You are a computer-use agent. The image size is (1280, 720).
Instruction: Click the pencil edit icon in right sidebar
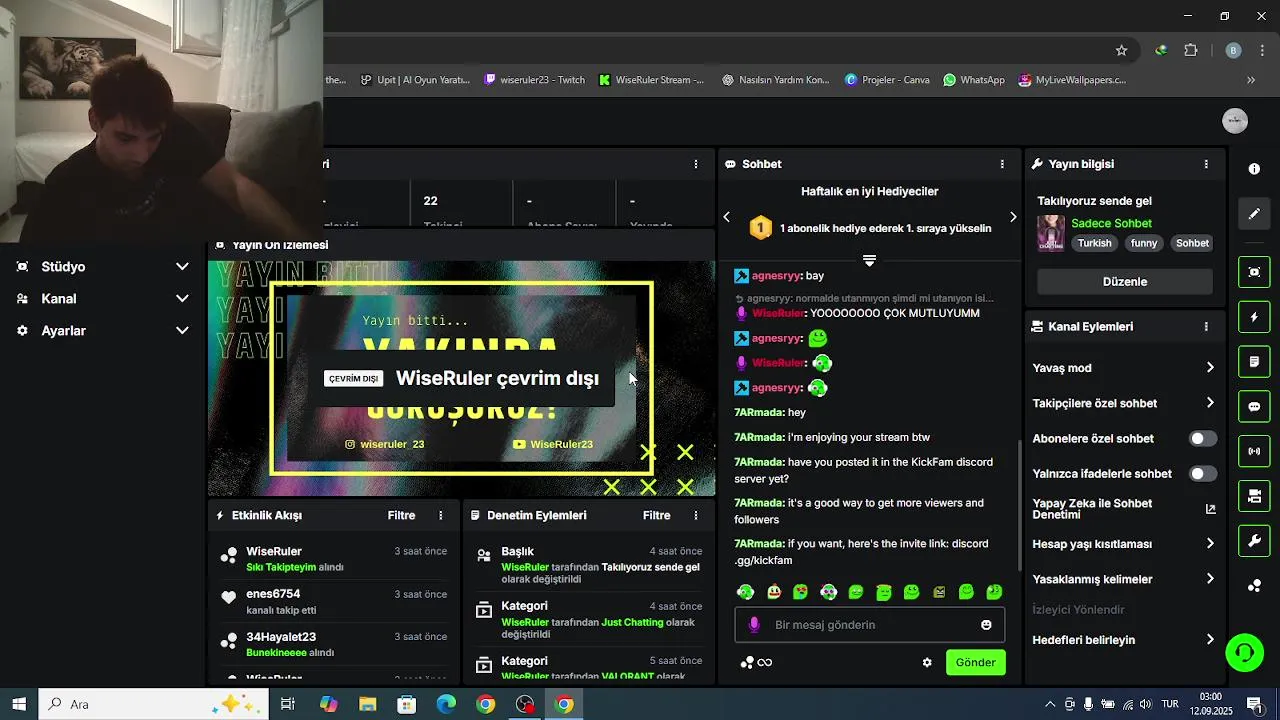point(1254,214)
